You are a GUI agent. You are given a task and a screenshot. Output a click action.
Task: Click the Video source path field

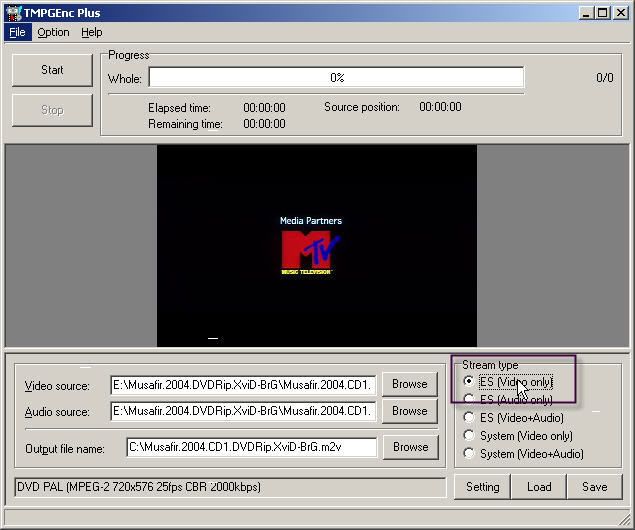243,385
